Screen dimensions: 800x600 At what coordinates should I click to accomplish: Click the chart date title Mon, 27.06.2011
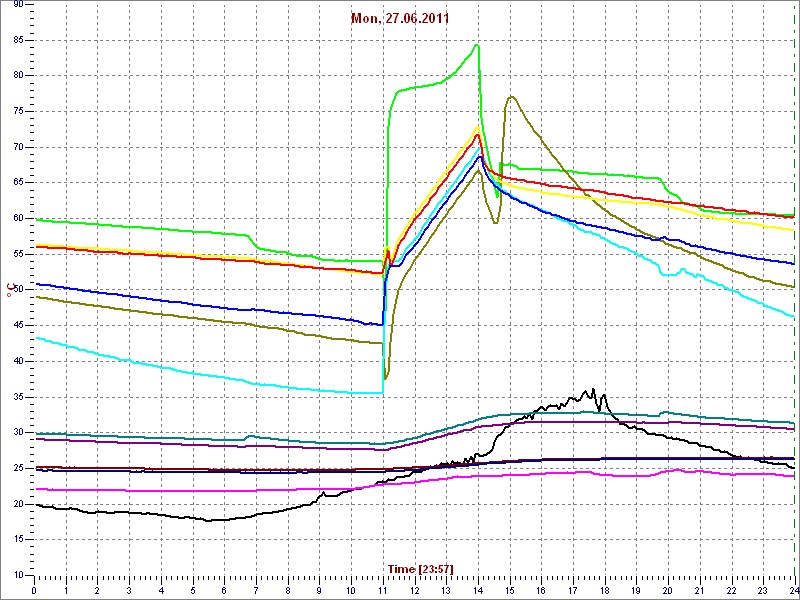pos(400,19)
